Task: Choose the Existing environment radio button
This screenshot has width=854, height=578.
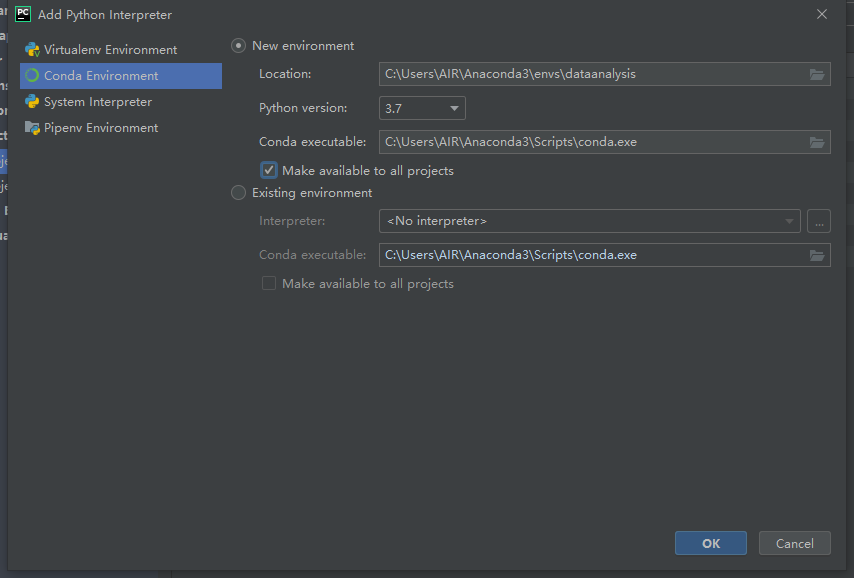Action: click(x=239, y=193)
